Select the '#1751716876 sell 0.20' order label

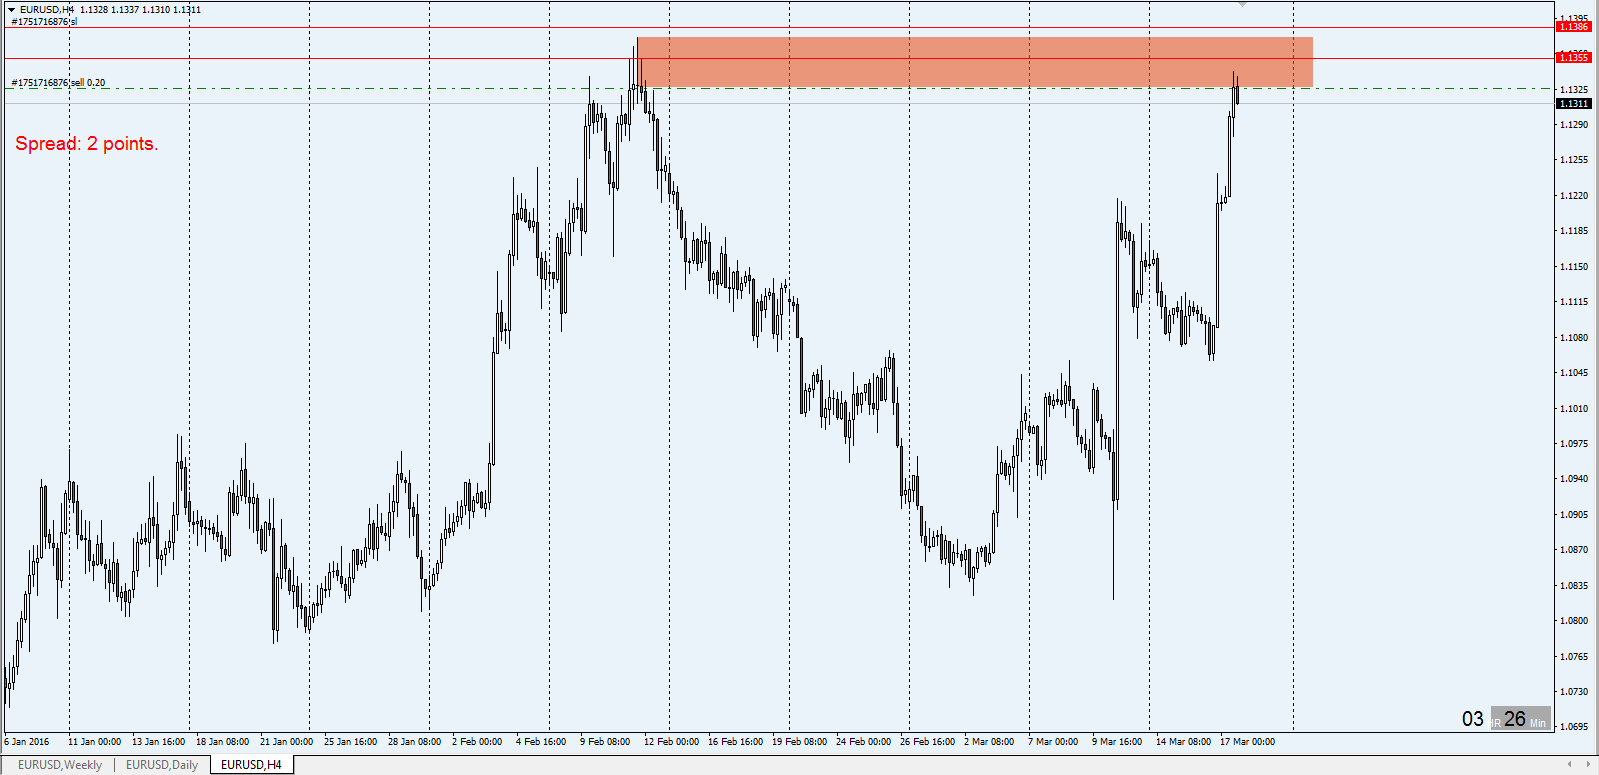(58, 83)
